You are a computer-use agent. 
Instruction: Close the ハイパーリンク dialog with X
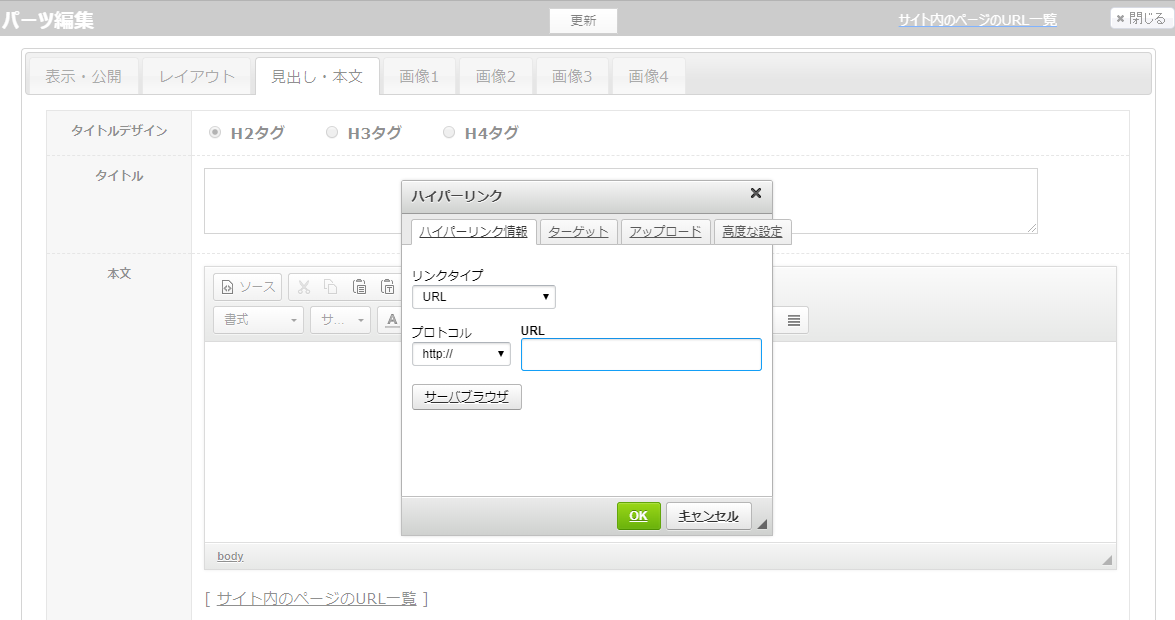pos(756,194)
